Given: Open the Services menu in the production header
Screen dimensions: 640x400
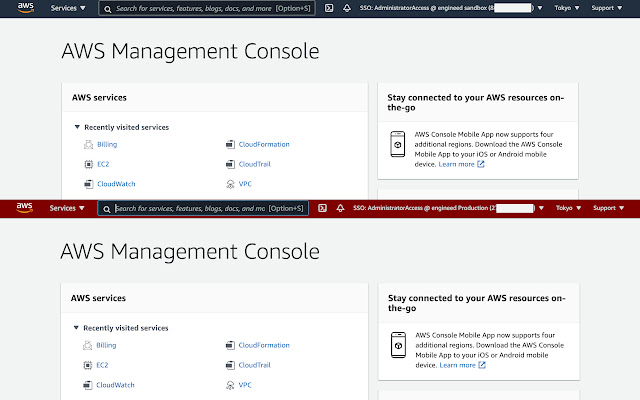Looking at the screenshot, I should click(67, 208).
